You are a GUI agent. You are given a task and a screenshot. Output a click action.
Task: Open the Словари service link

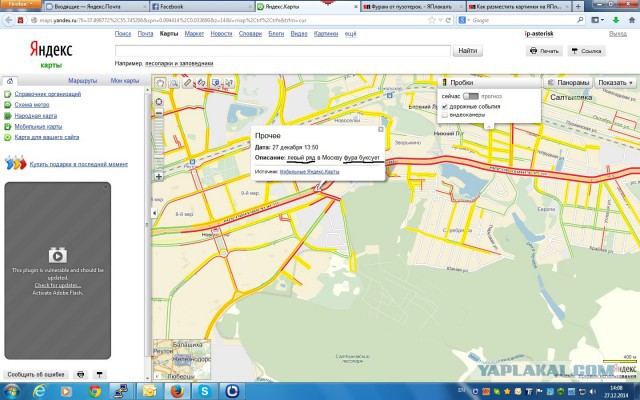[x=250, y=34]
